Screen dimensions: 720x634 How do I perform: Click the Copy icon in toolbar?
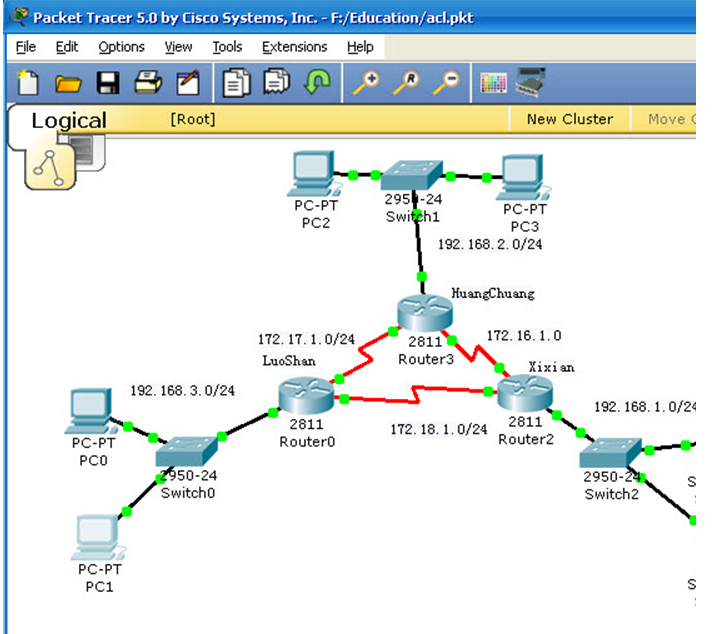(236, 83)
